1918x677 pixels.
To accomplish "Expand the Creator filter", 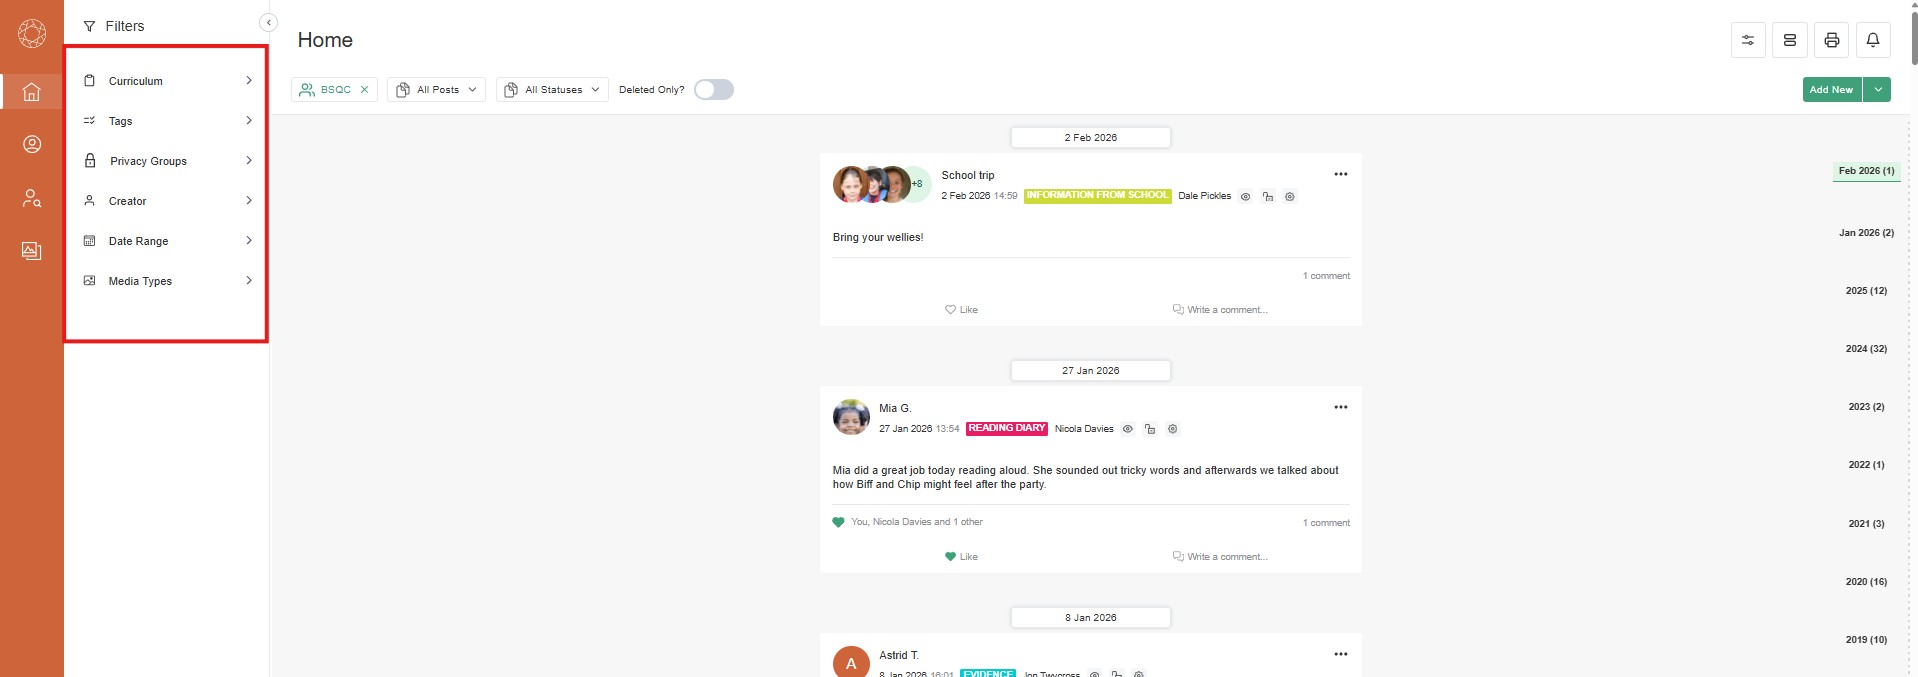I will click(167, 201).
